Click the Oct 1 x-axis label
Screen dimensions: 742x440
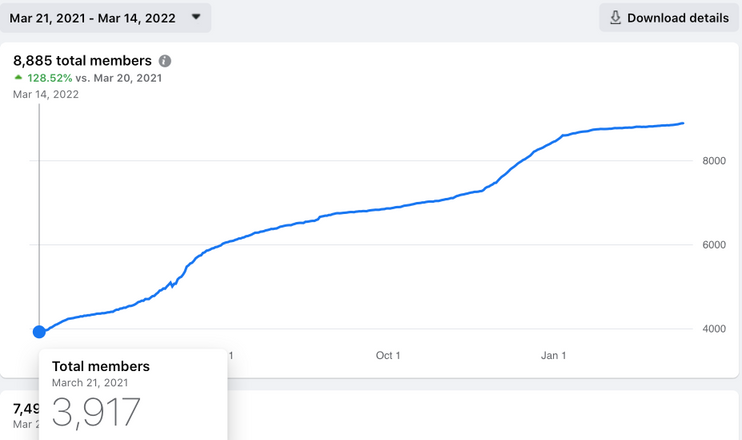click(388, 355)
